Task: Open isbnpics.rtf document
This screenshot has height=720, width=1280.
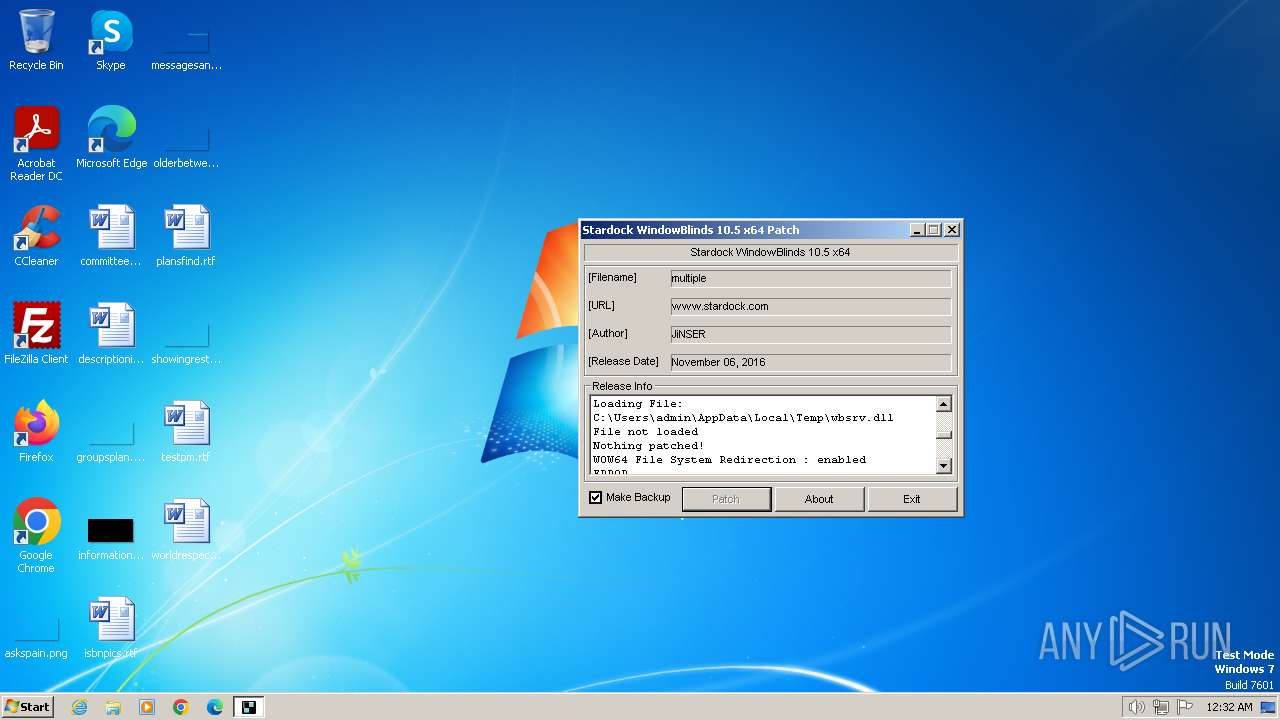Action: click(111, 627)
